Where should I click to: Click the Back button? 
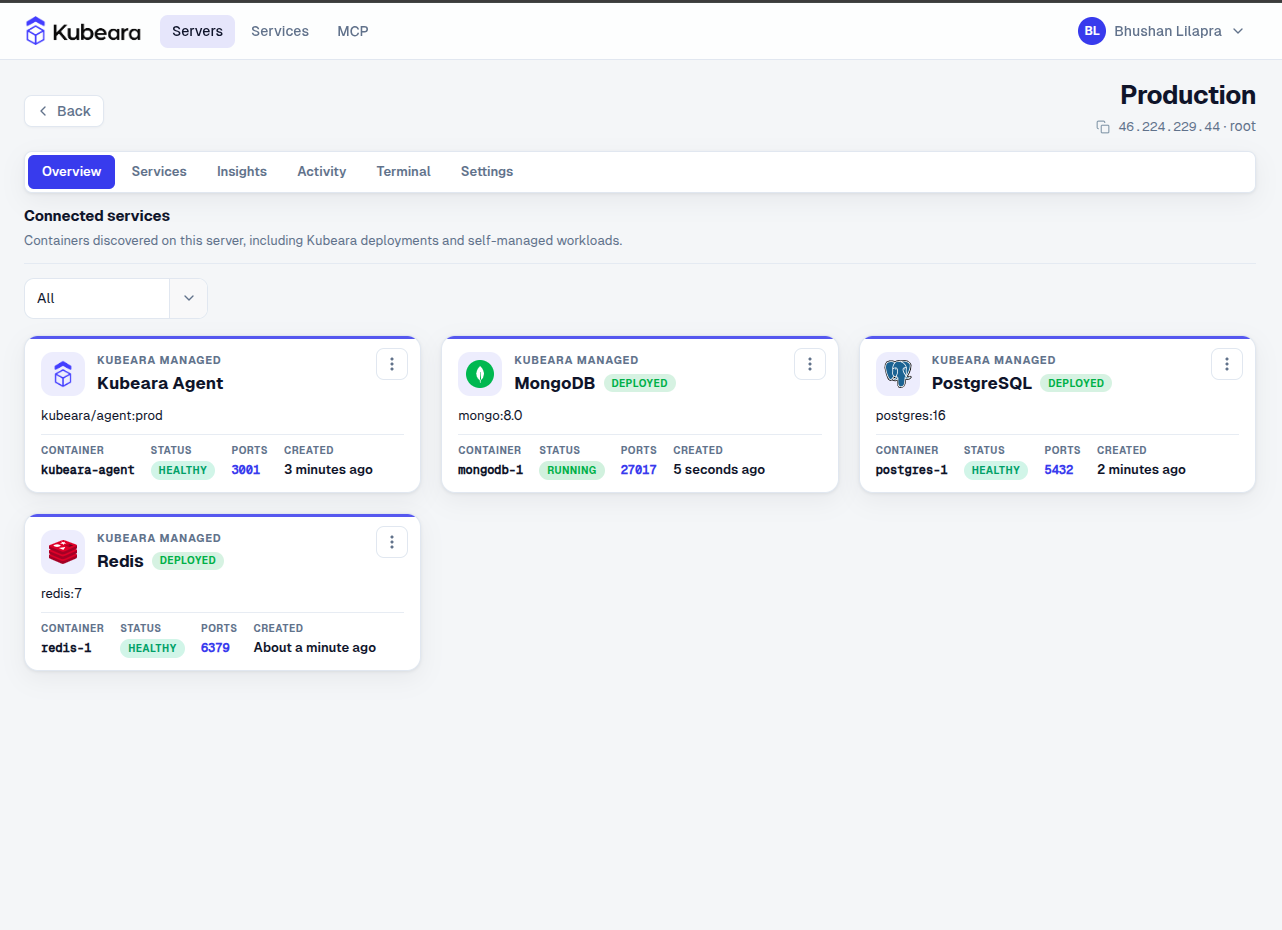[64, 111]
